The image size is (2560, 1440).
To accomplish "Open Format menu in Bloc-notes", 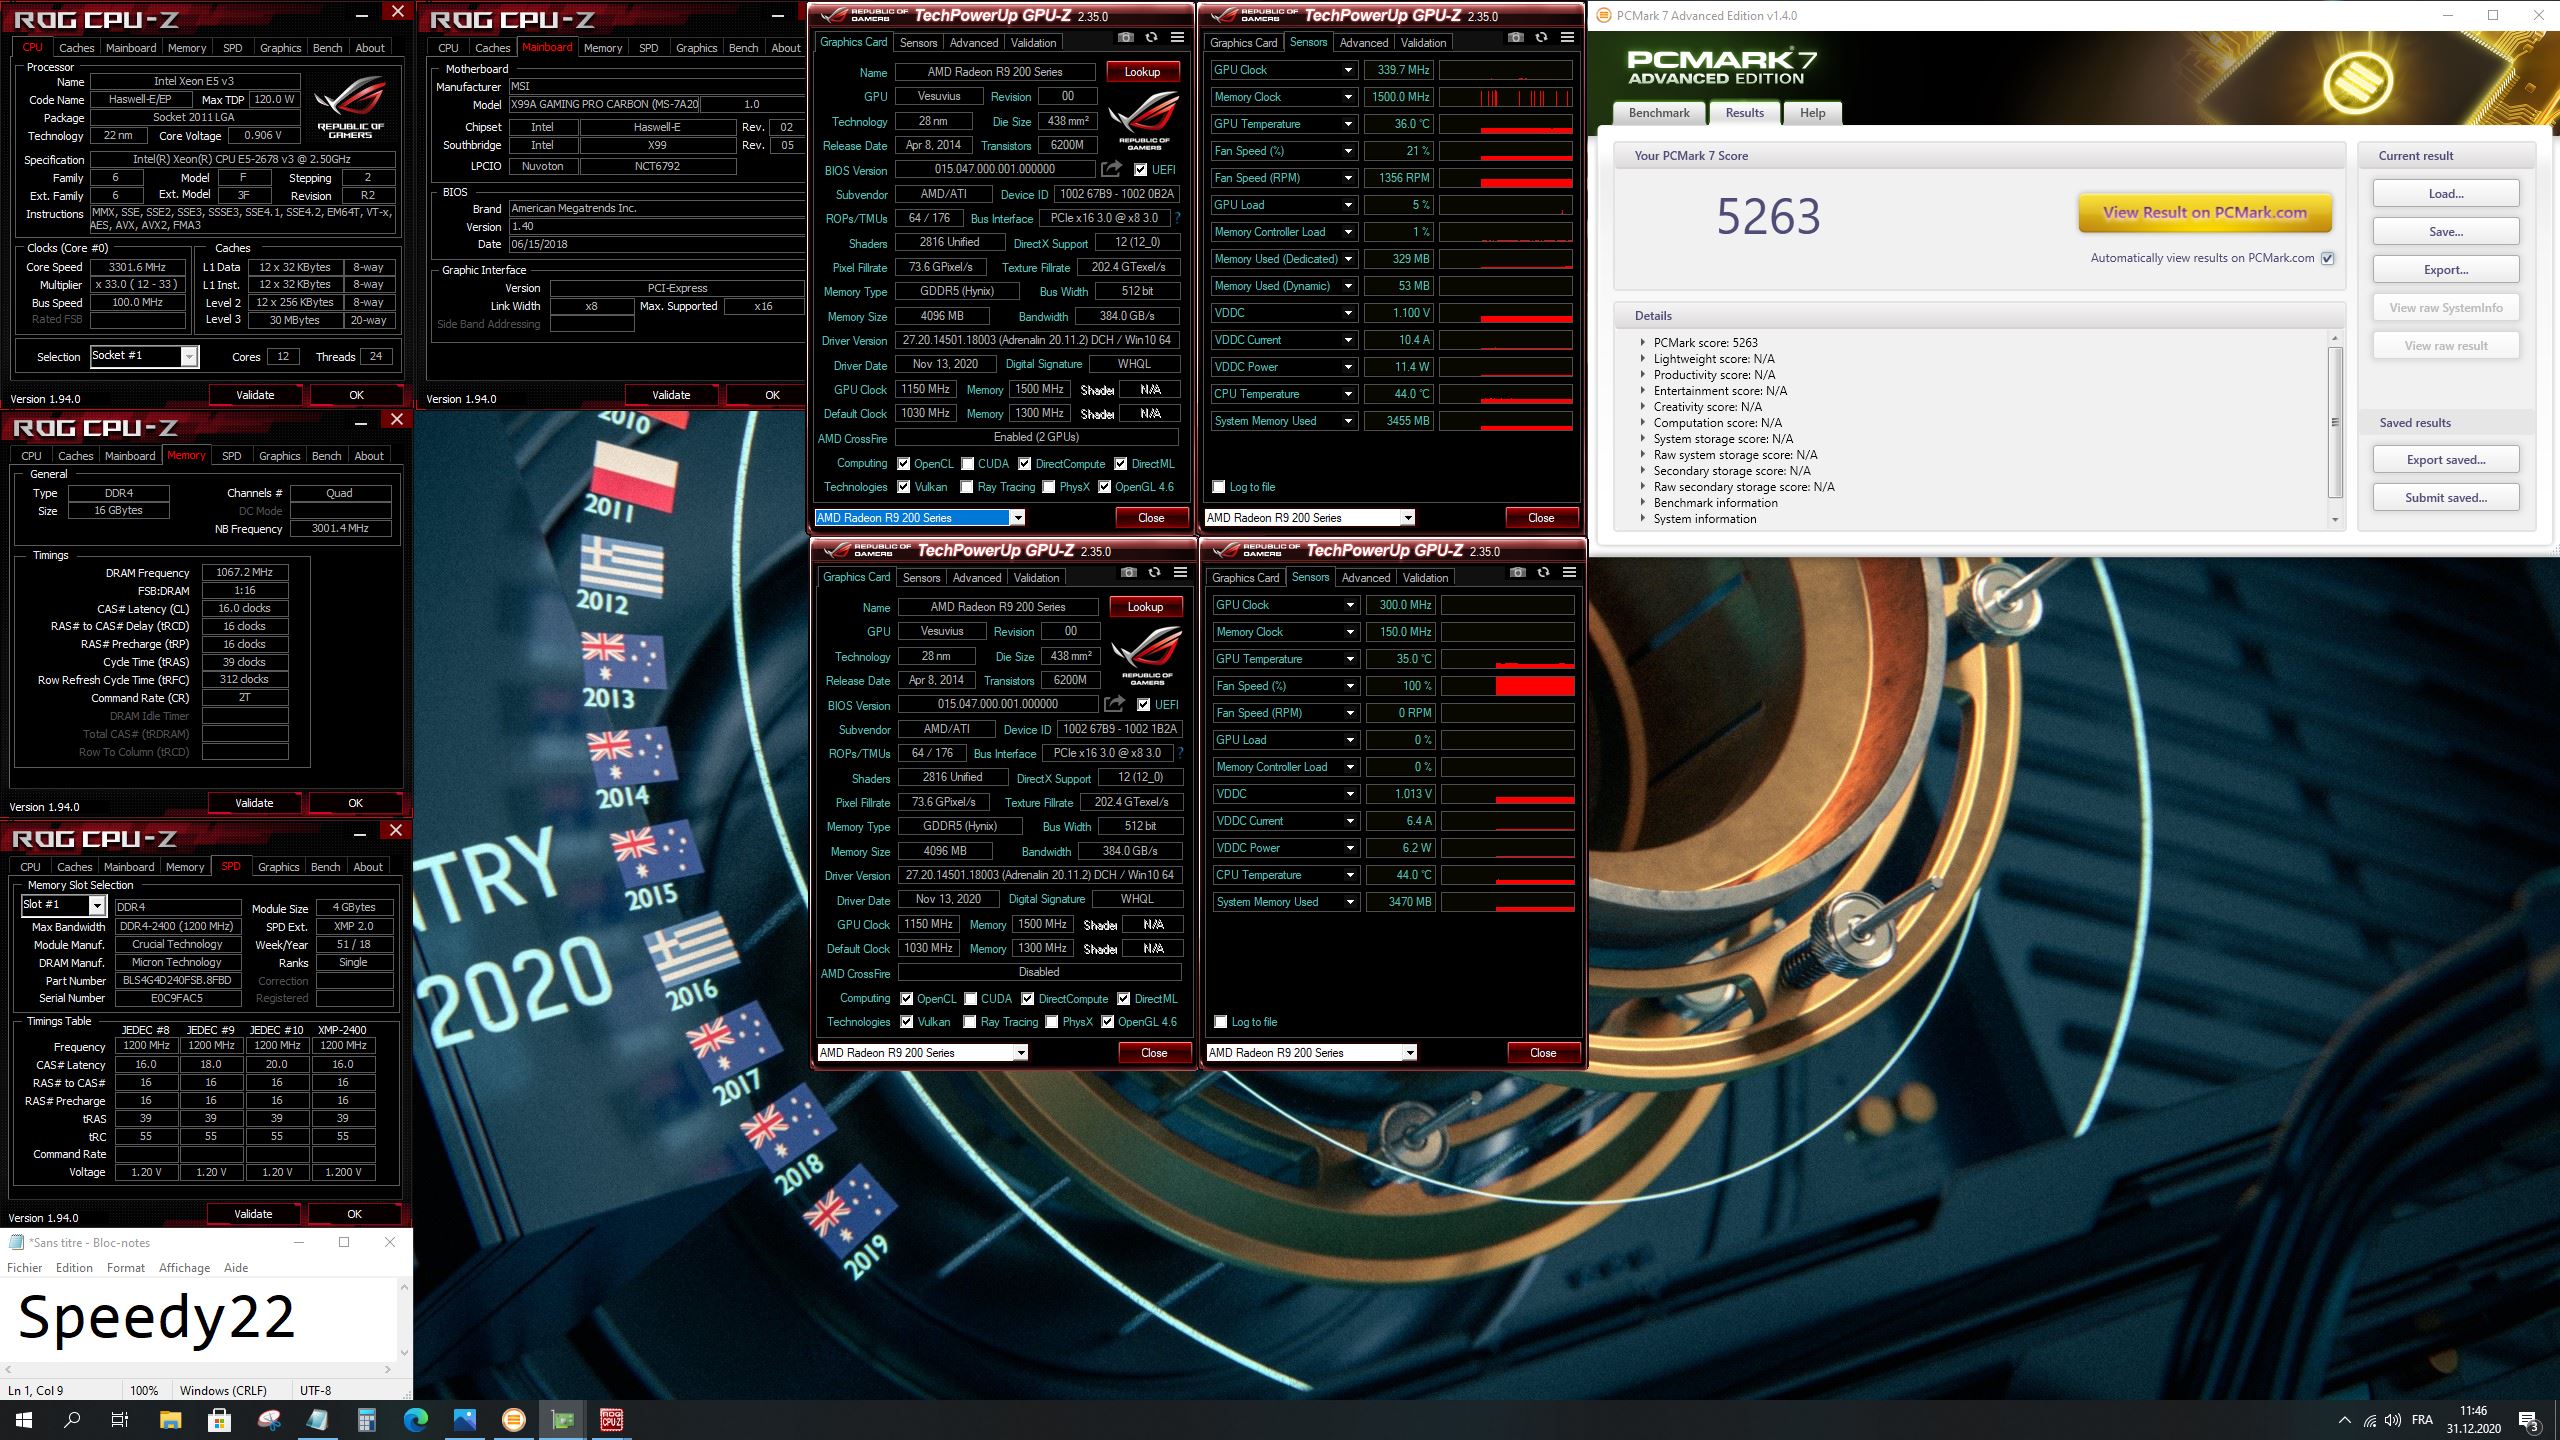I will (x=126, y=1267).
